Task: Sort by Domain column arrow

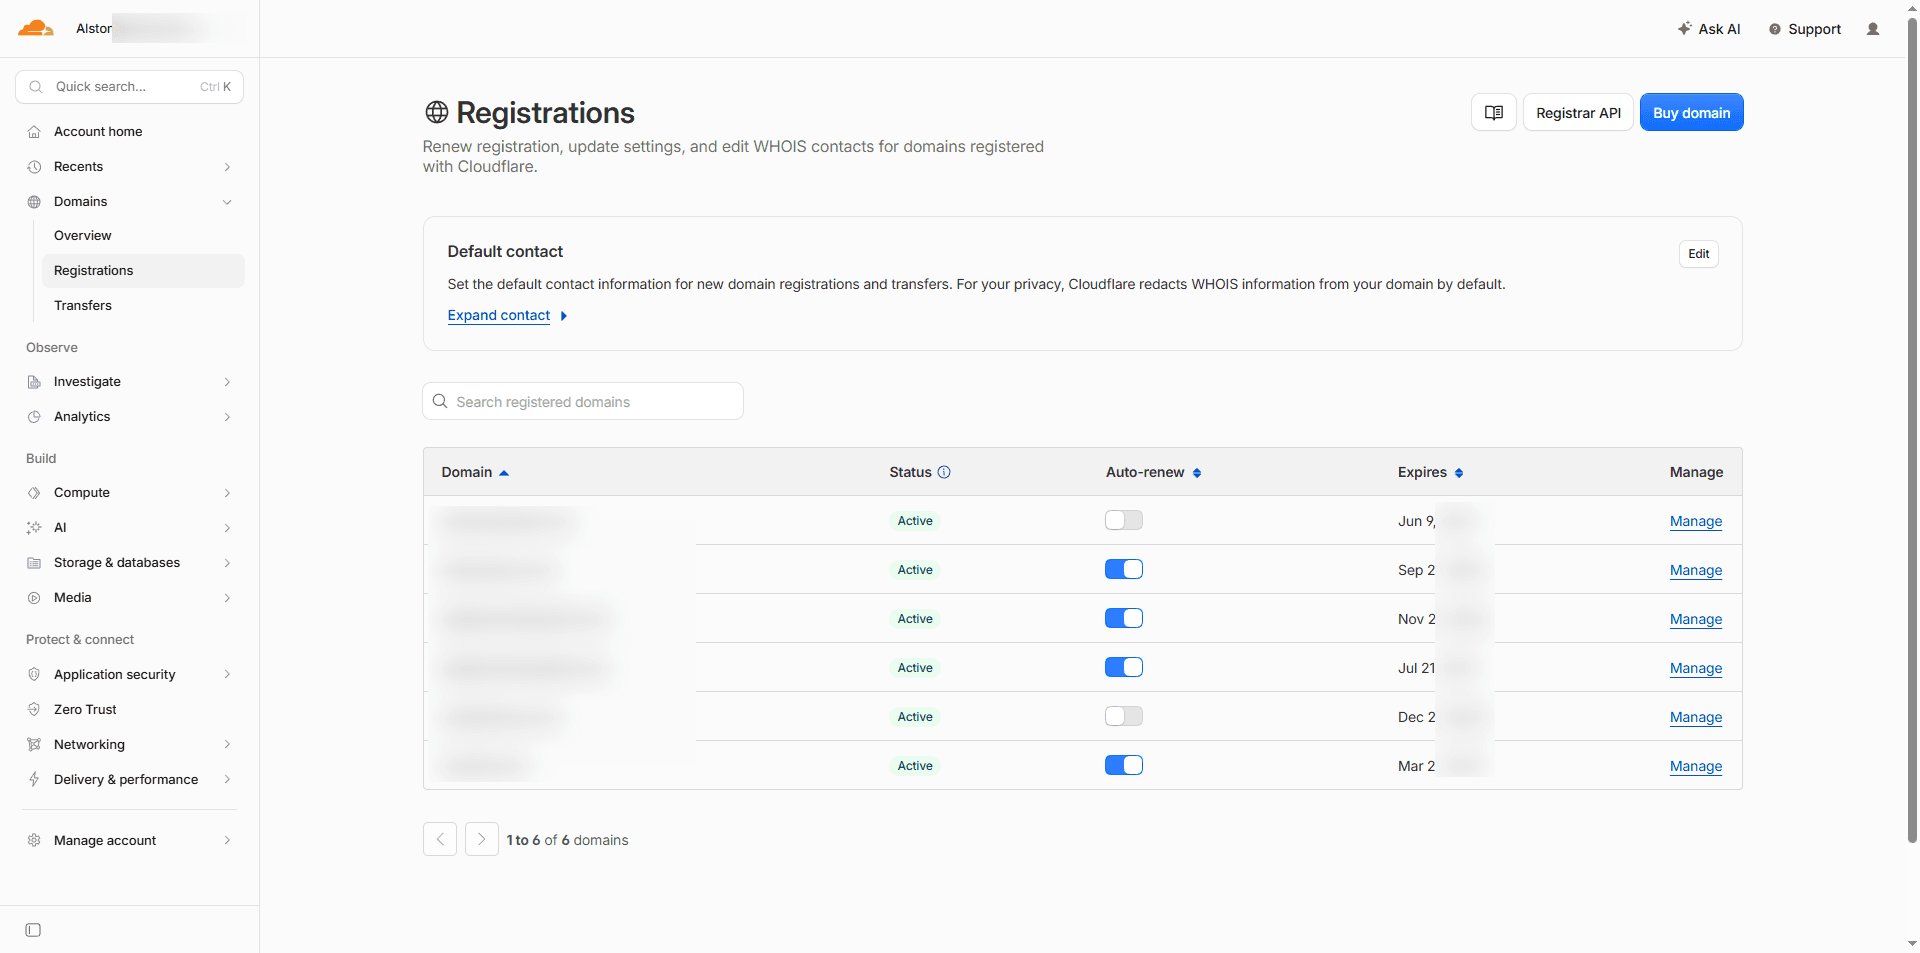Action: (x=504, y=473)
